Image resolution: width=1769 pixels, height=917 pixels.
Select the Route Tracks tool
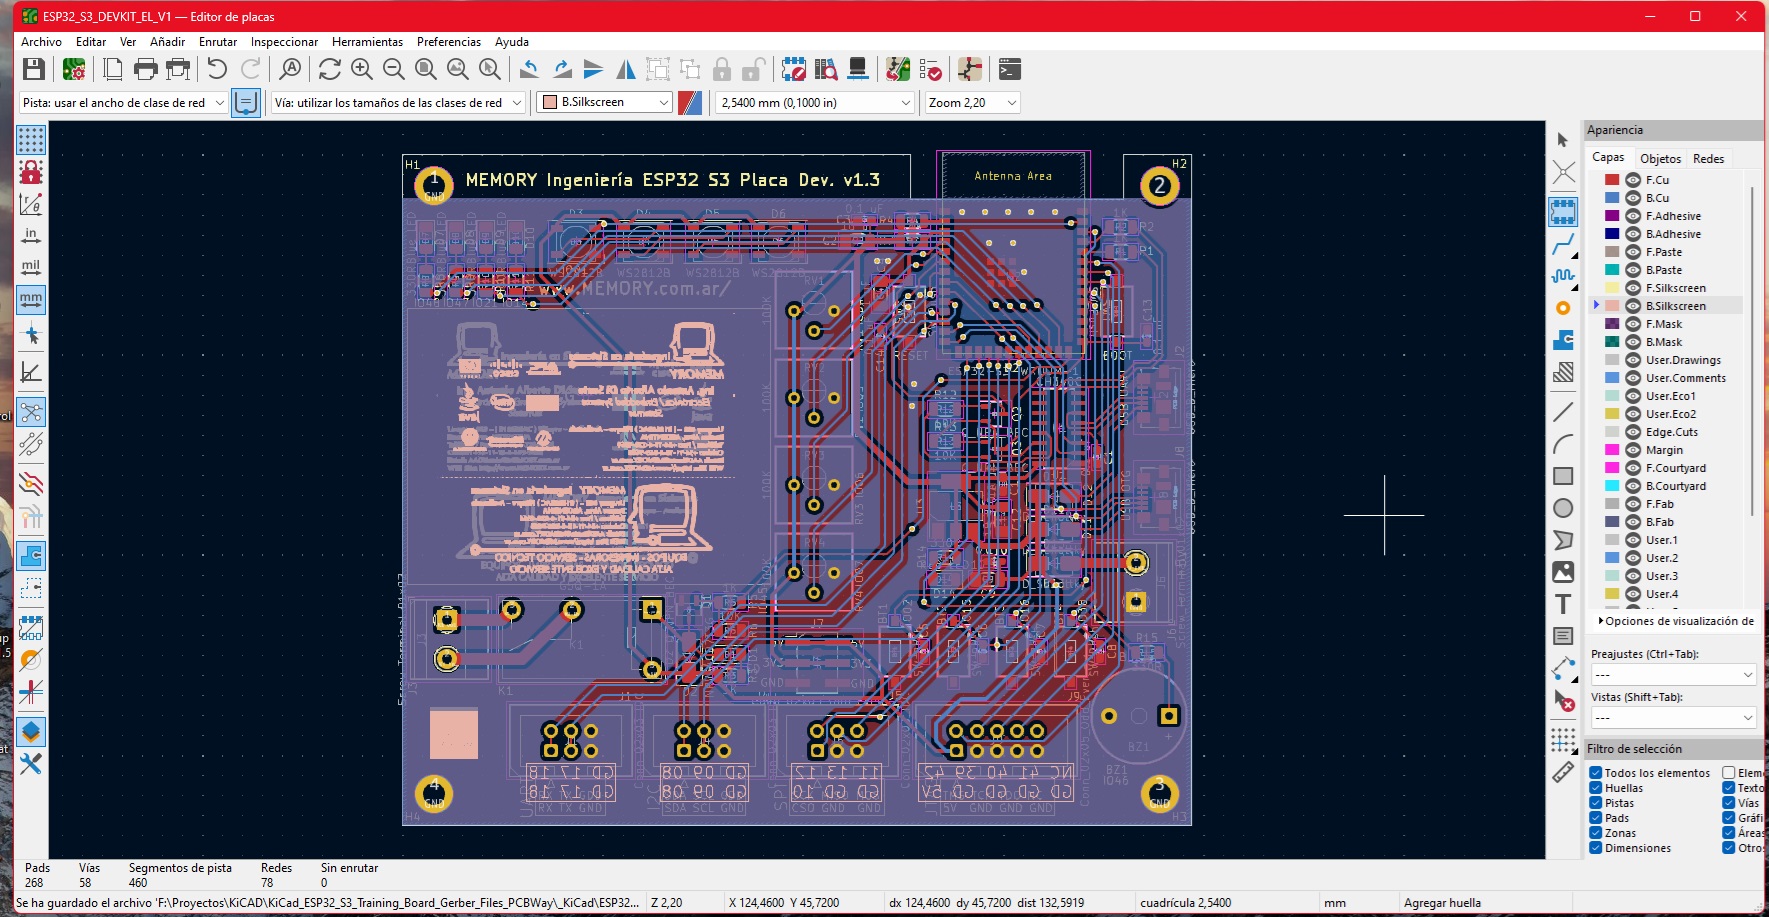1563,245
